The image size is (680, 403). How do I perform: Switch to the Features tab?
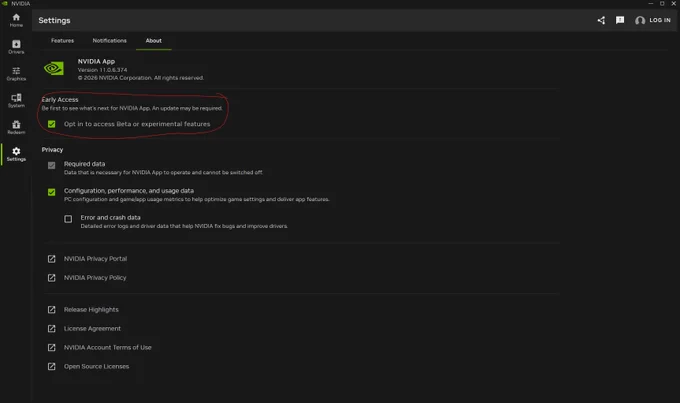pyautogui.click(x=62, y=40)
